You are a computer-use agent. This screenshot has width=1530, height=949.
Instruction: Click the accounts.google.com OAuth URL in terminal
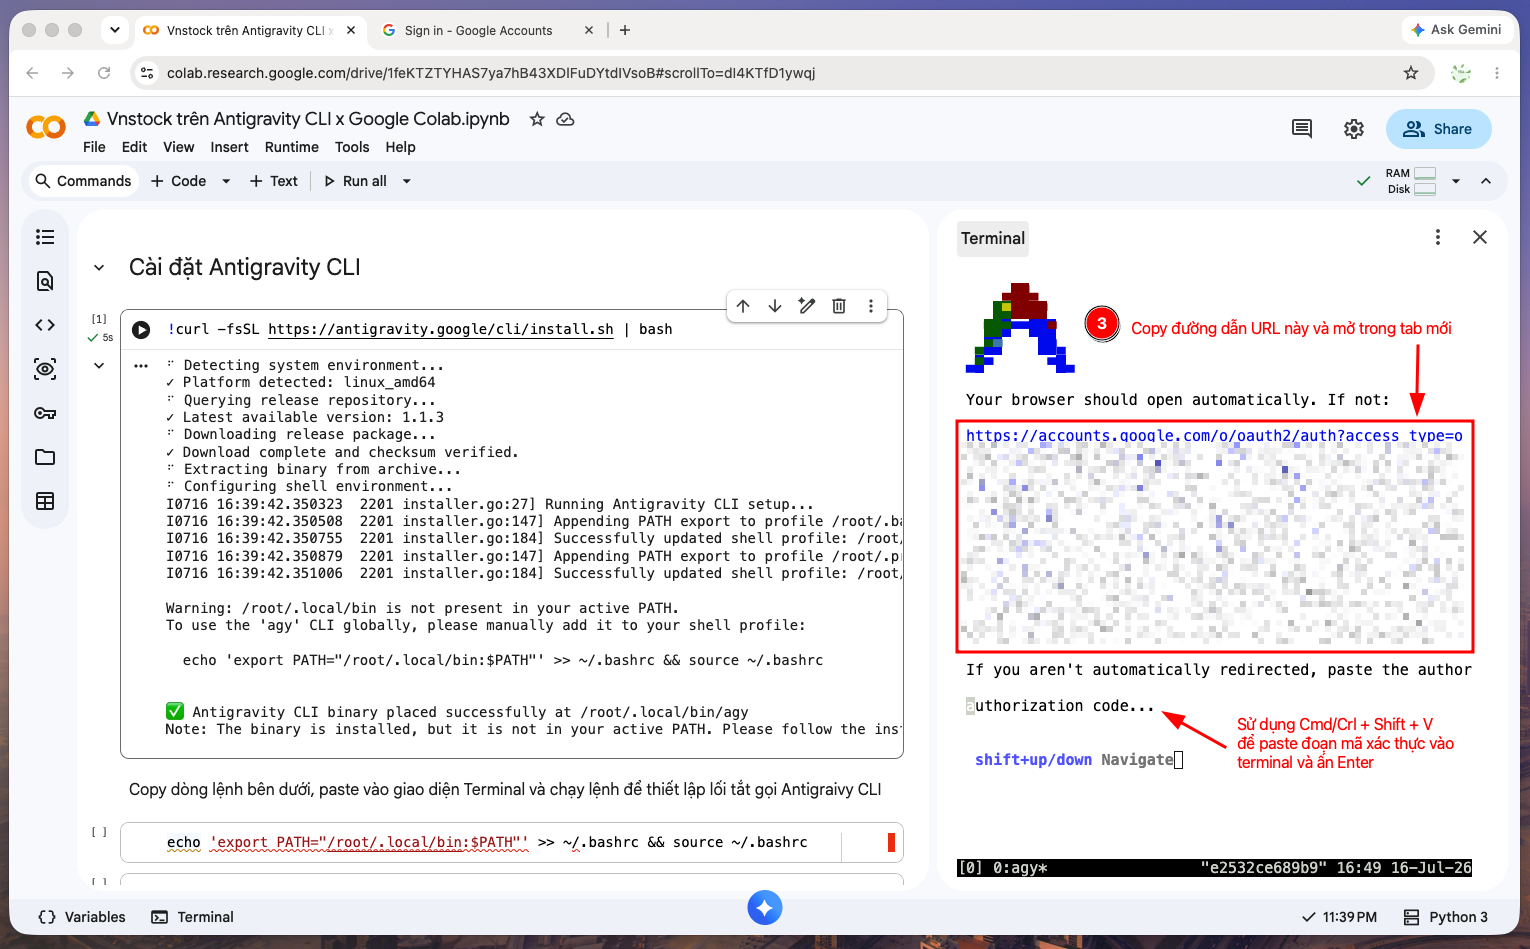click(x=1214, y=436)
